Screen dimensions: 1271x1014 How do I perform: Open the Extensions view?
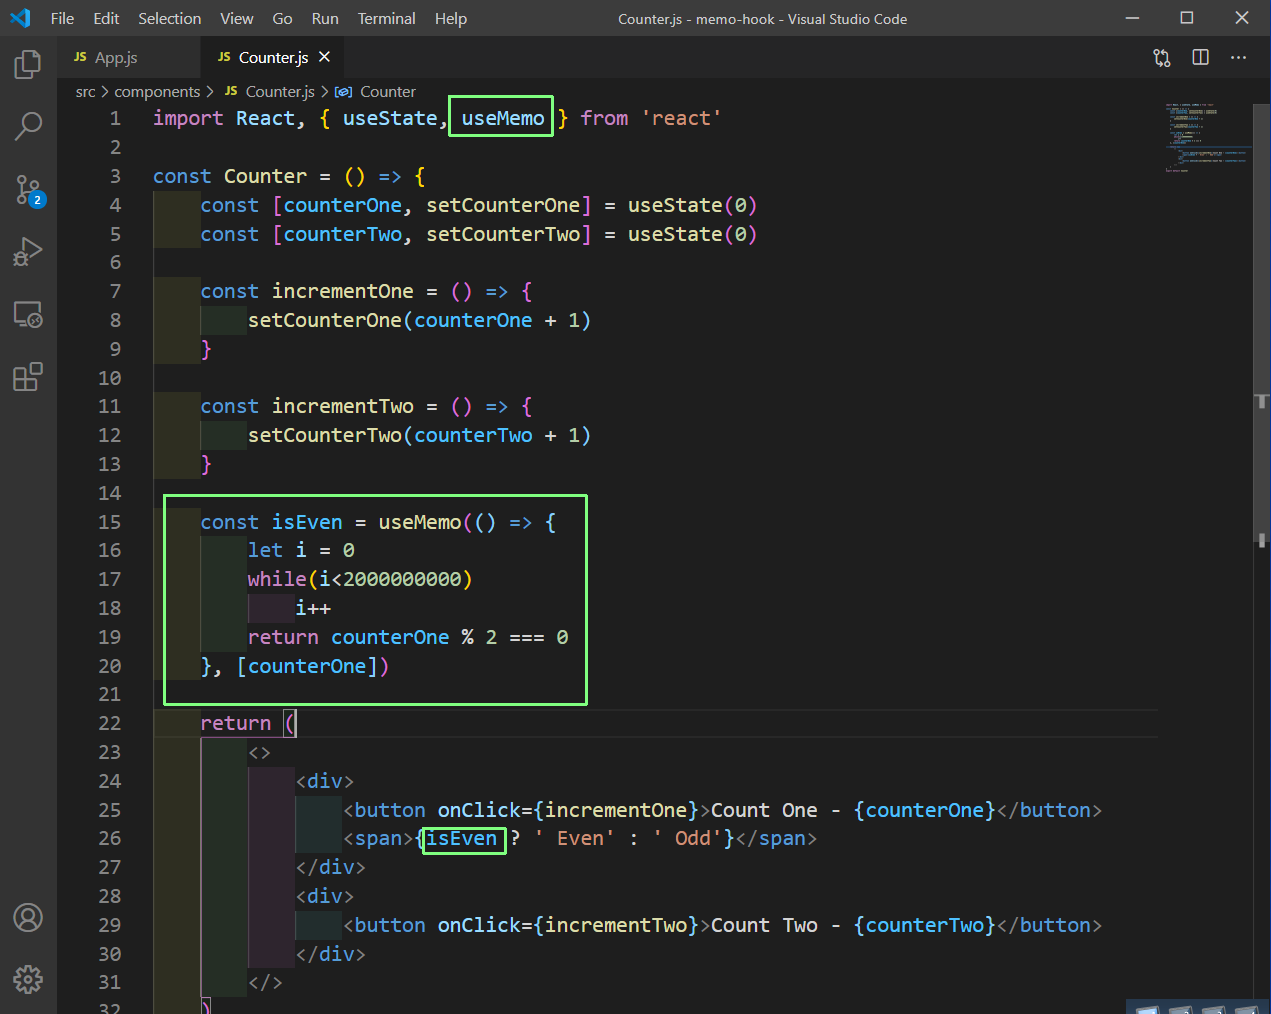28,377
